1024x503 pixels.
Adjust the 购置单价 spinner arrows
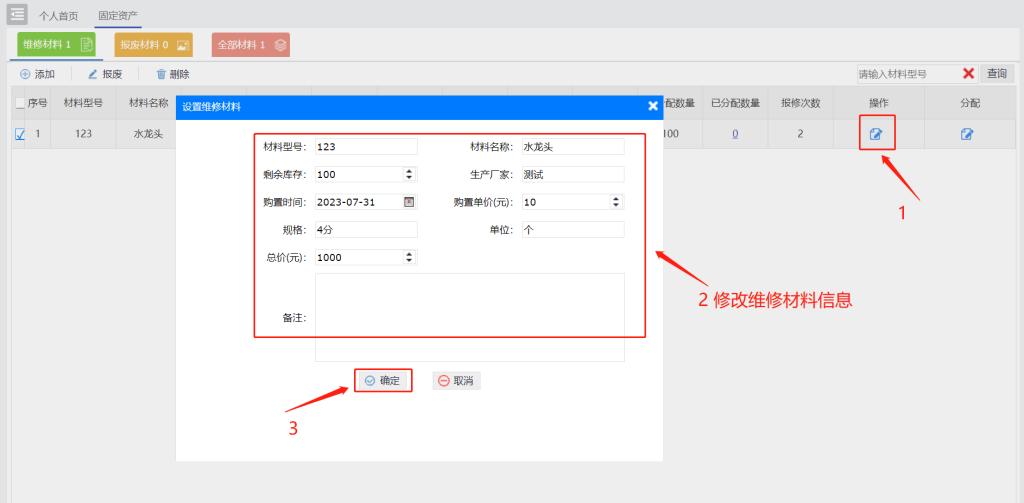point(615,202)
